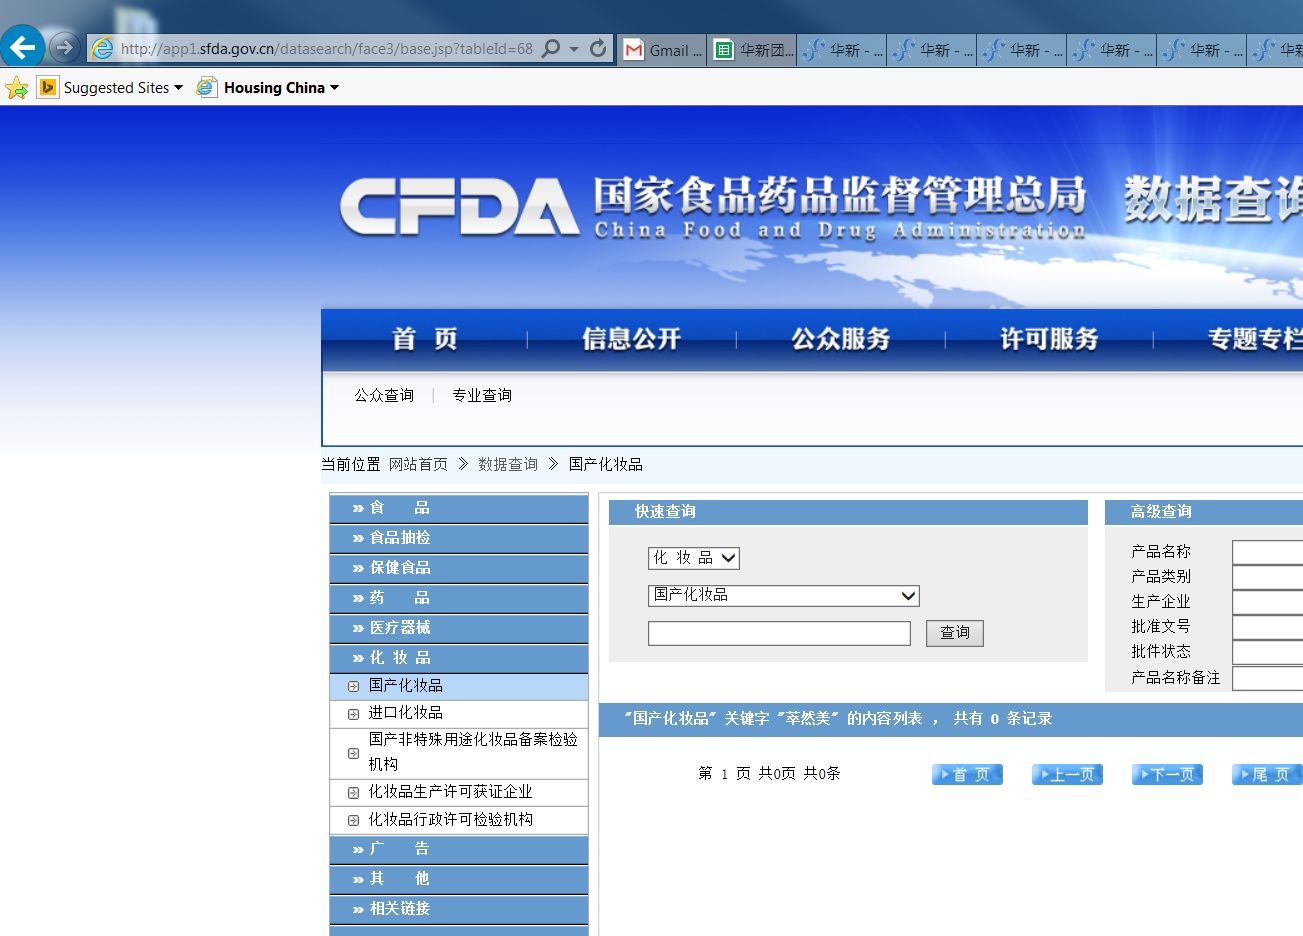This screenshot has width=1303, height=936.
Task: Click the 查询 search button
Action: click(955, 633)
